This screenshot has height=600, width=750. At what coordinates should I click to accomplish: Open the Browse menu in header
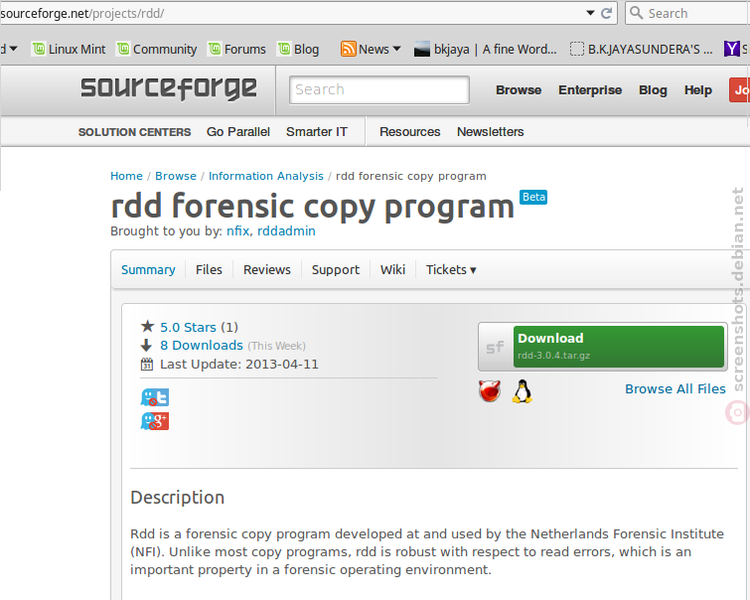pyautogui.click(x=518, y=90)
